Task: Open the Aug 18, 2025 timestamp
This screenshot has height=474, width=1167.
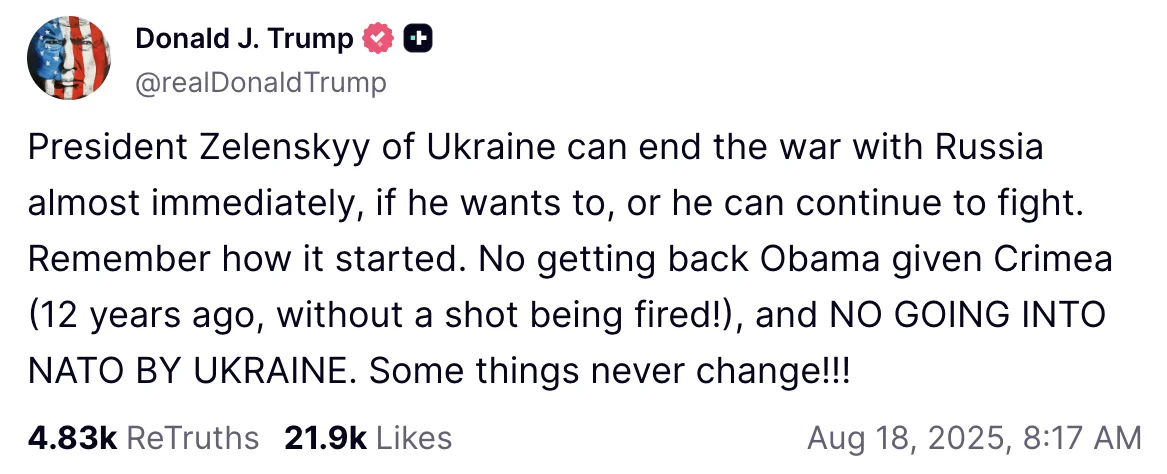Action: click(908, 437)
